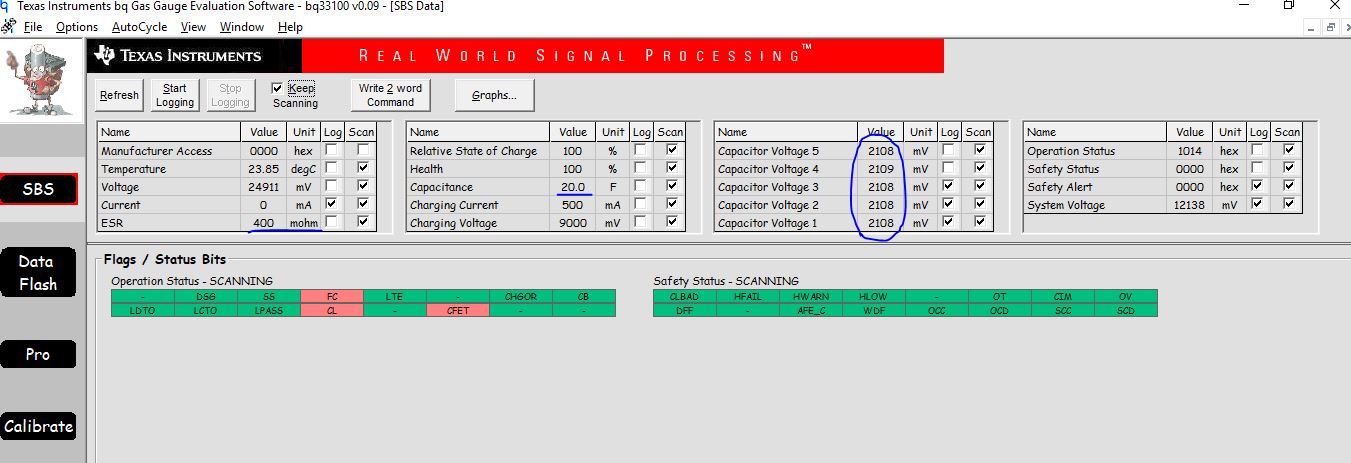Open the Graphs dialog
The width and height of the screenshot is (1351, 463).
pyautogui.click(x=494, y=95)
